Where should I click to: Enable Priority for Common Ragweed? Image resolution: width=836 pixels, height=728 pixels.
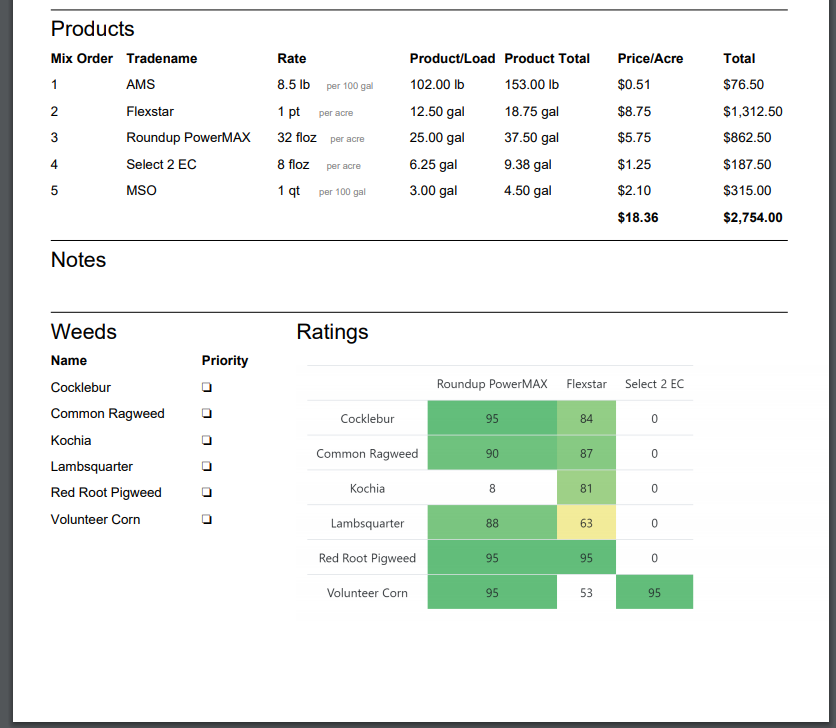[x=206, y=413]
